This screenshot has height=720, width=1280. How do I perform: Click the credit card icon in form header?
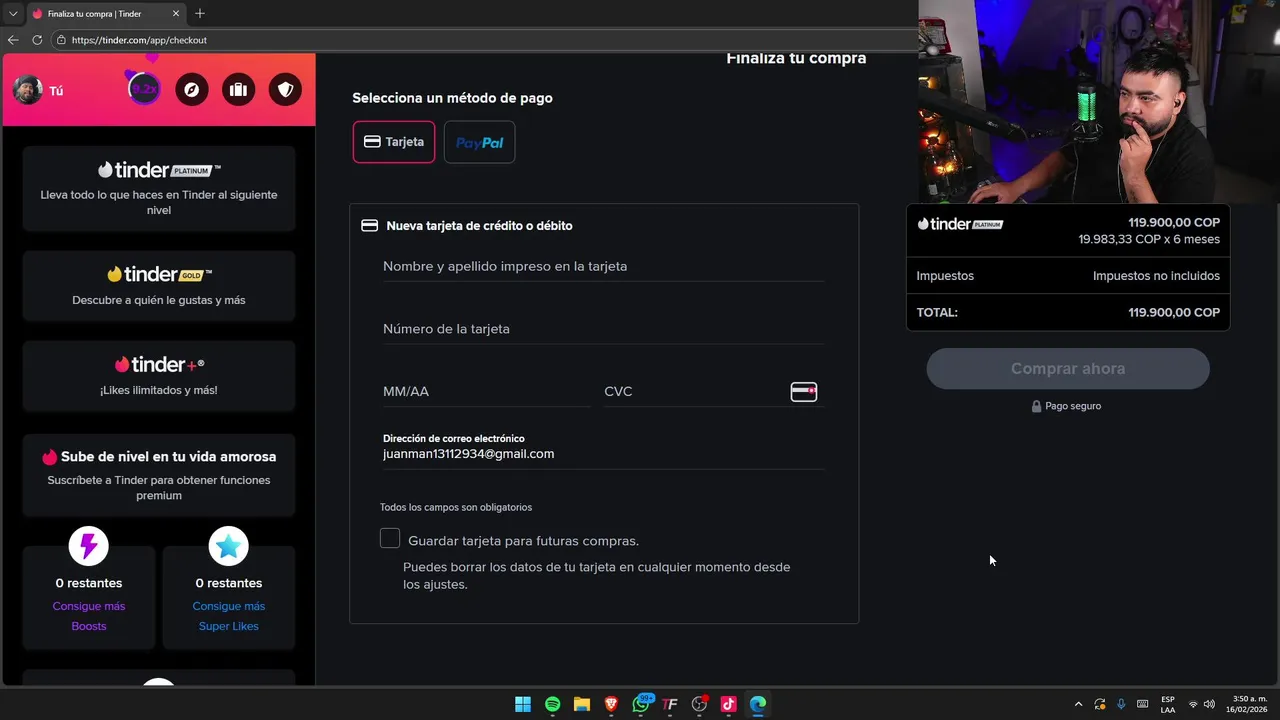pos(369,226)
